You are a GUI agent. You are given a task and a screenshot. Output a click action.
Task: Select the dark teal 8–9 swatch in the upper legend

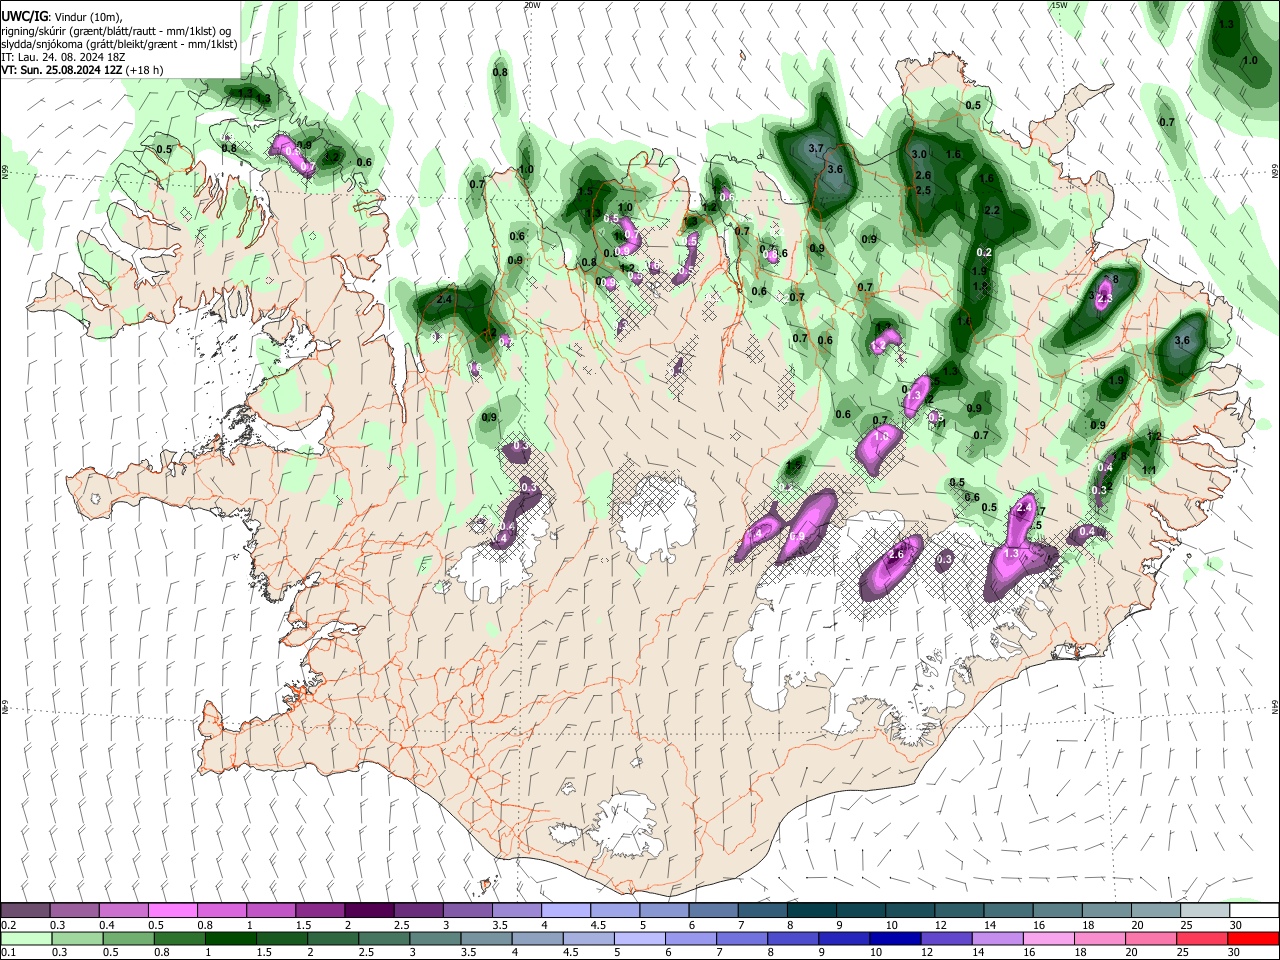click(x=811, y=911)
